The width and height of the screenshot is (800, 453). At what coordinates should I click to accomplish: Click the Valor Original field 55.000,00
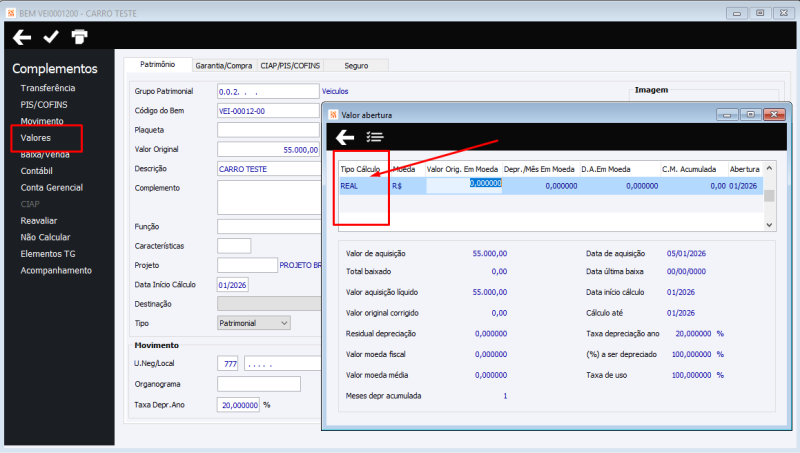(x=268, y=149)
